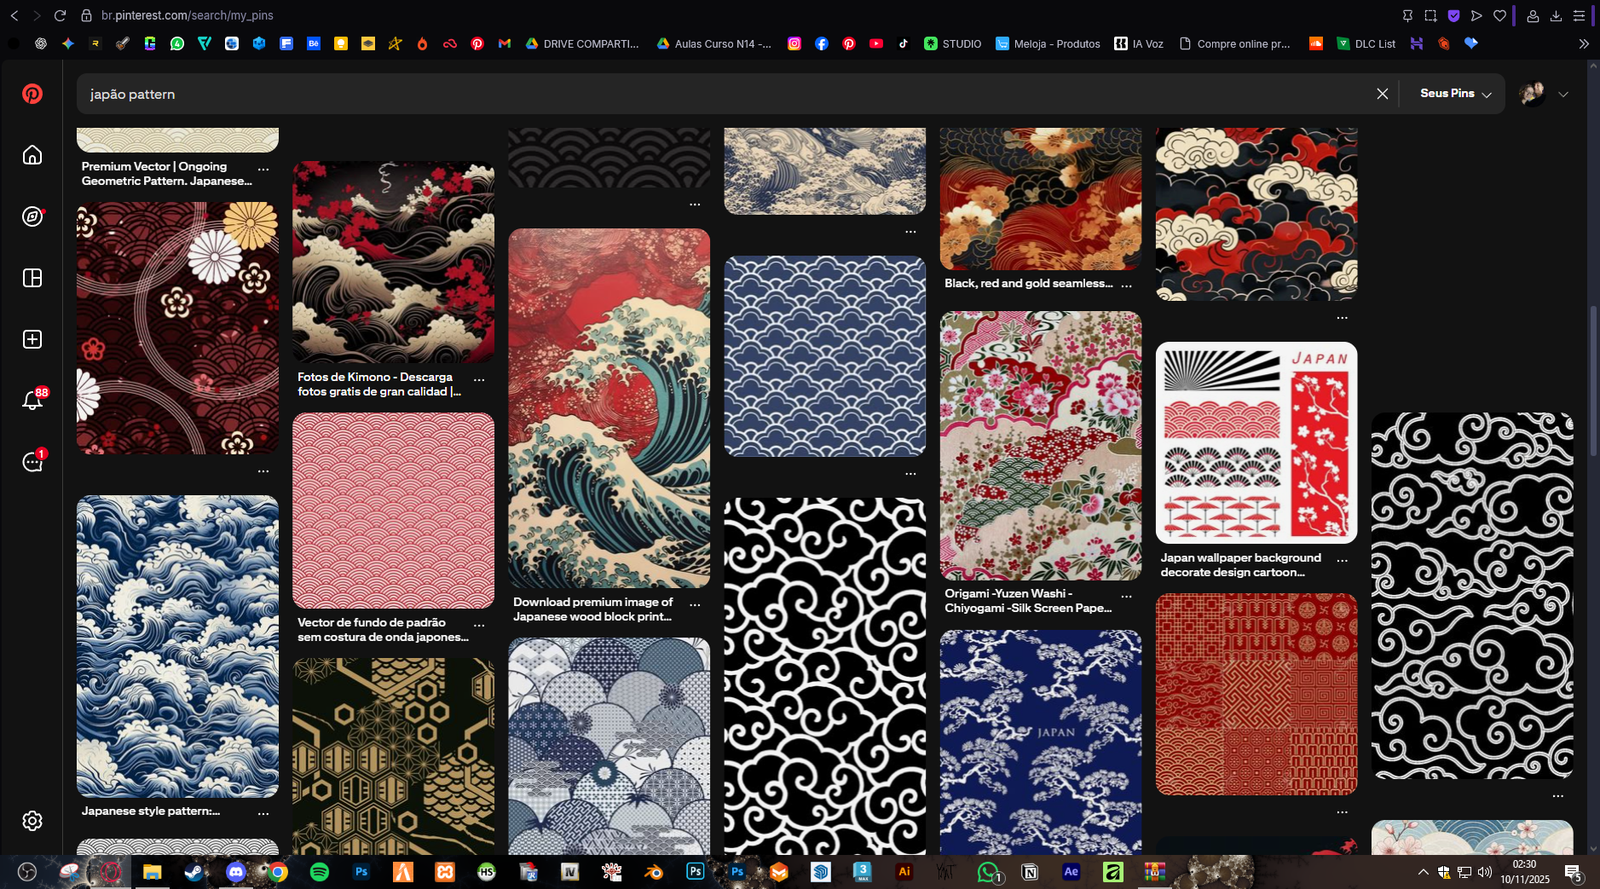Open Pinterest home feed icon
The width and height of the screenshot is (1600, 889).
pyautogui.click(x=32, y=155)
